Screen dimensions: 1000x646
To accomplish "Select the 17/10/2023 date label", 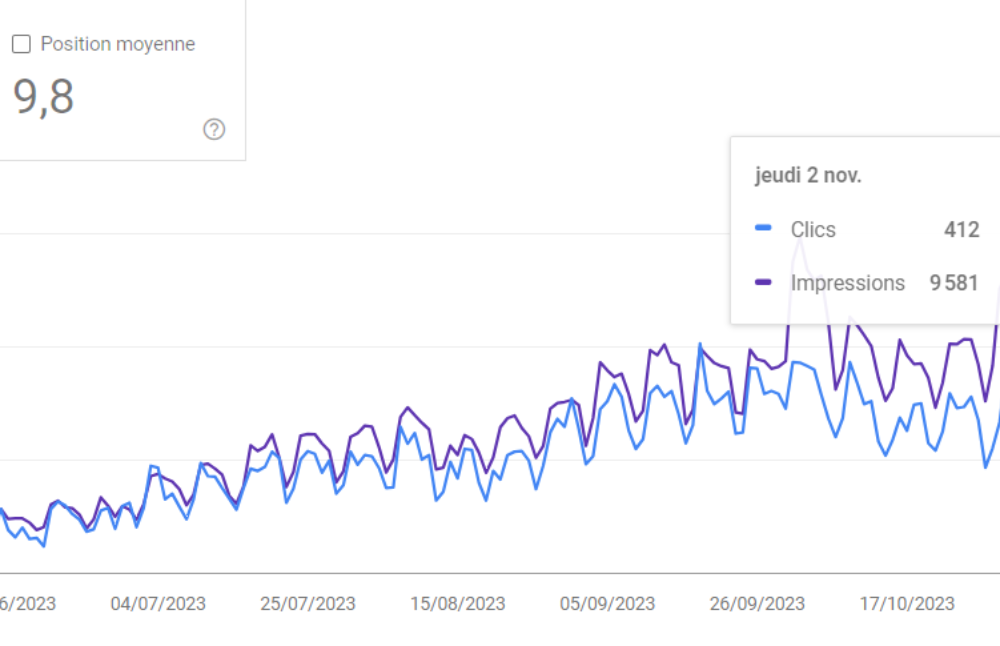I will click(x=907, y=603).
